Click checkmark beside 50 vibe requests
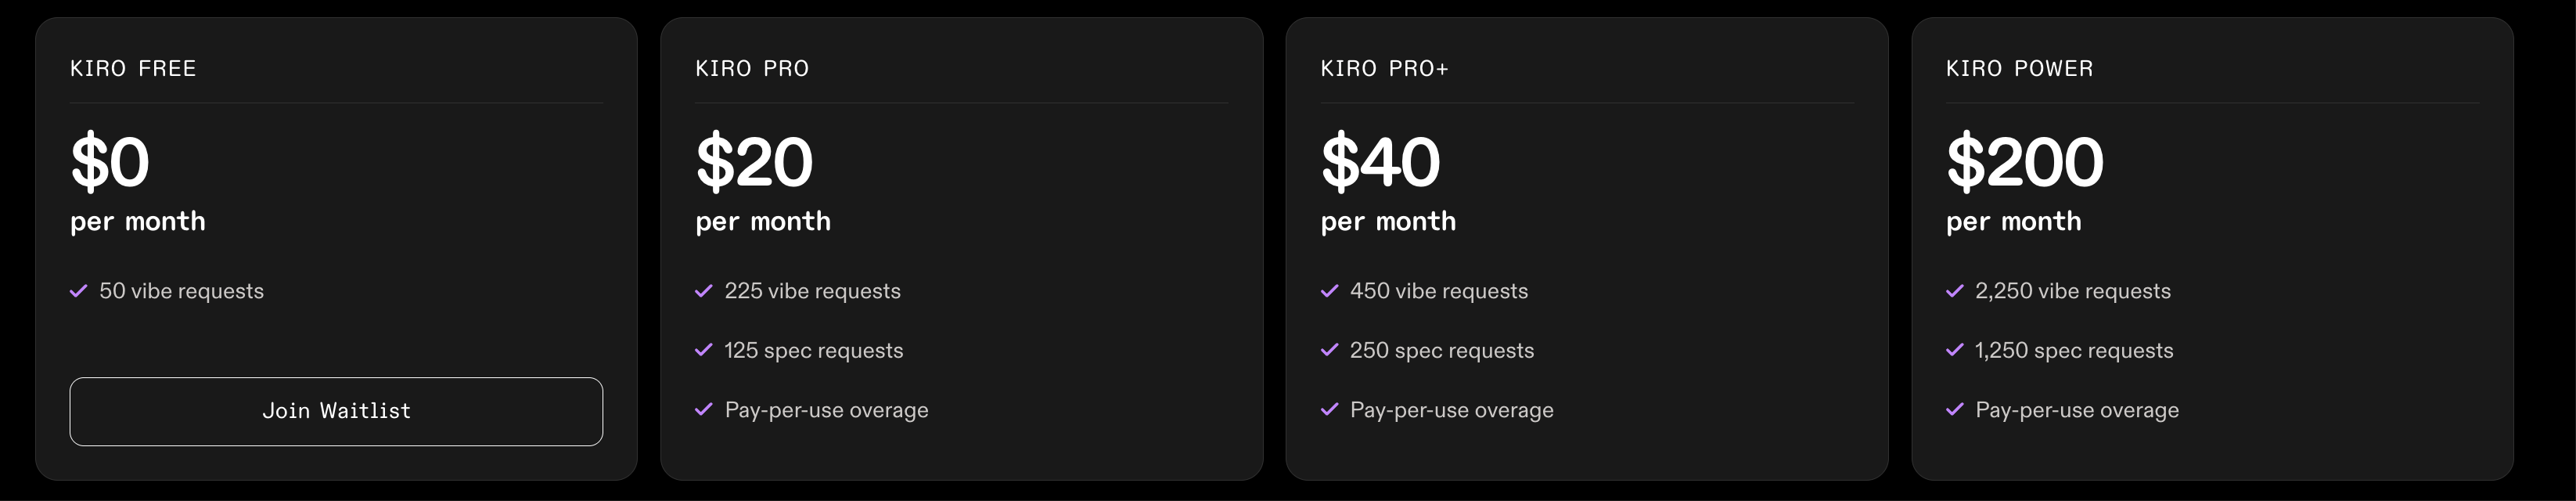Screen dimensions: 2576x501 79,291
